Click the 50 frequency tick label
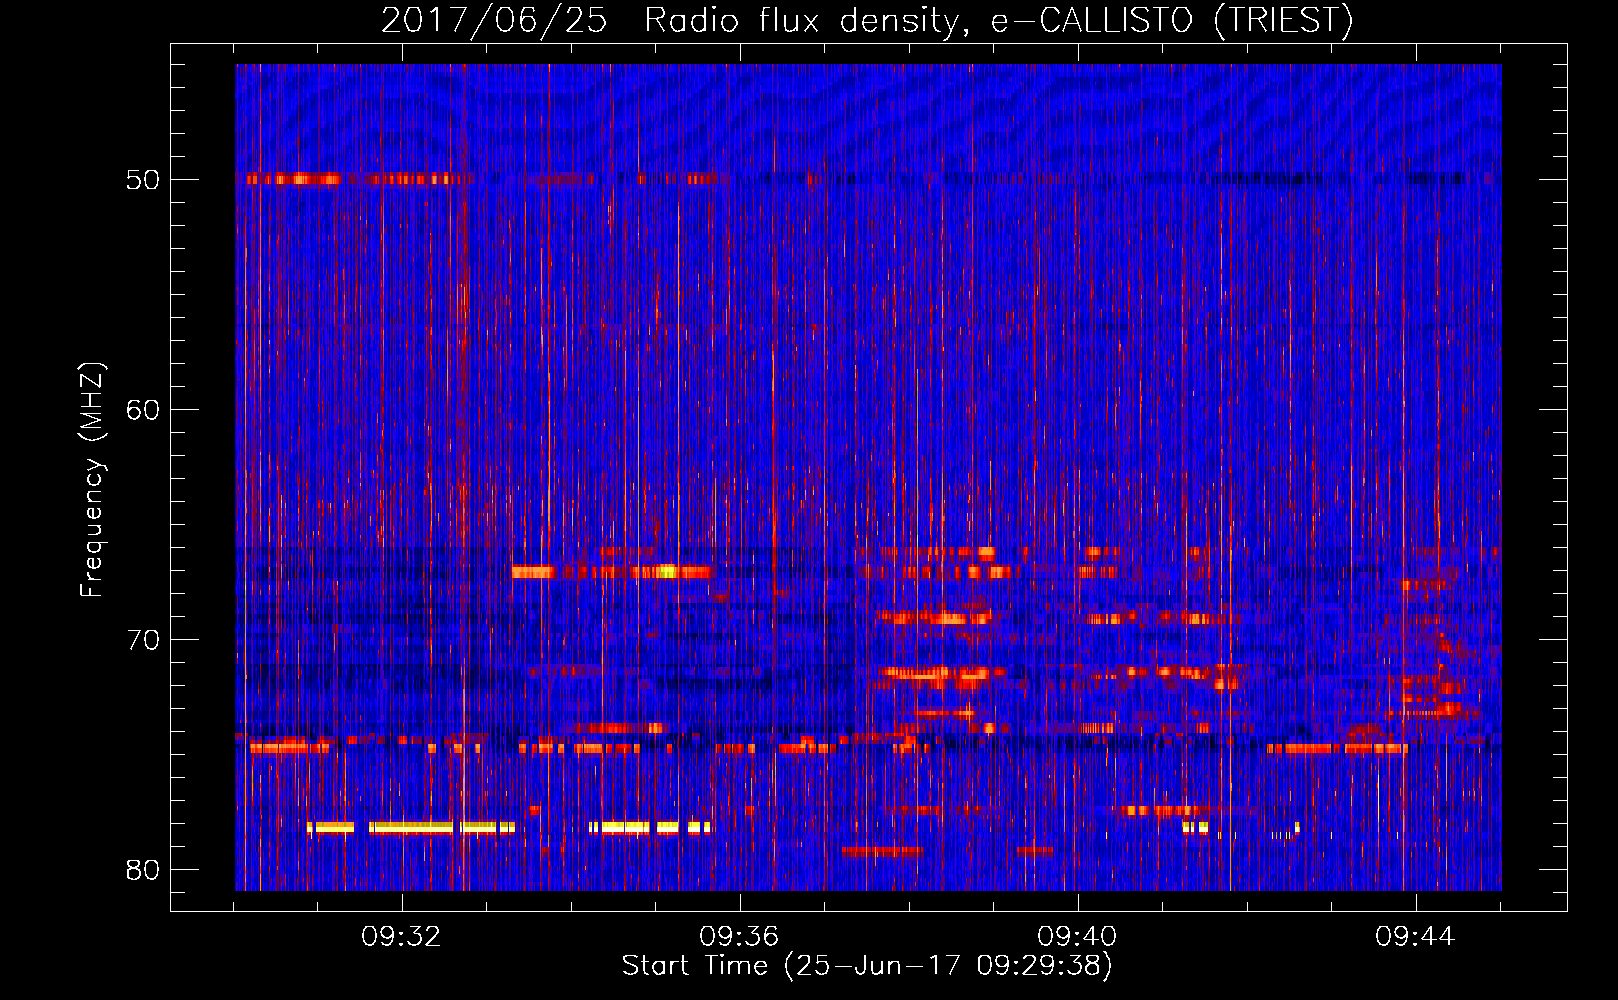Screen dimensions: 1618x1000 pyautogui.click(x=143, y=180)
